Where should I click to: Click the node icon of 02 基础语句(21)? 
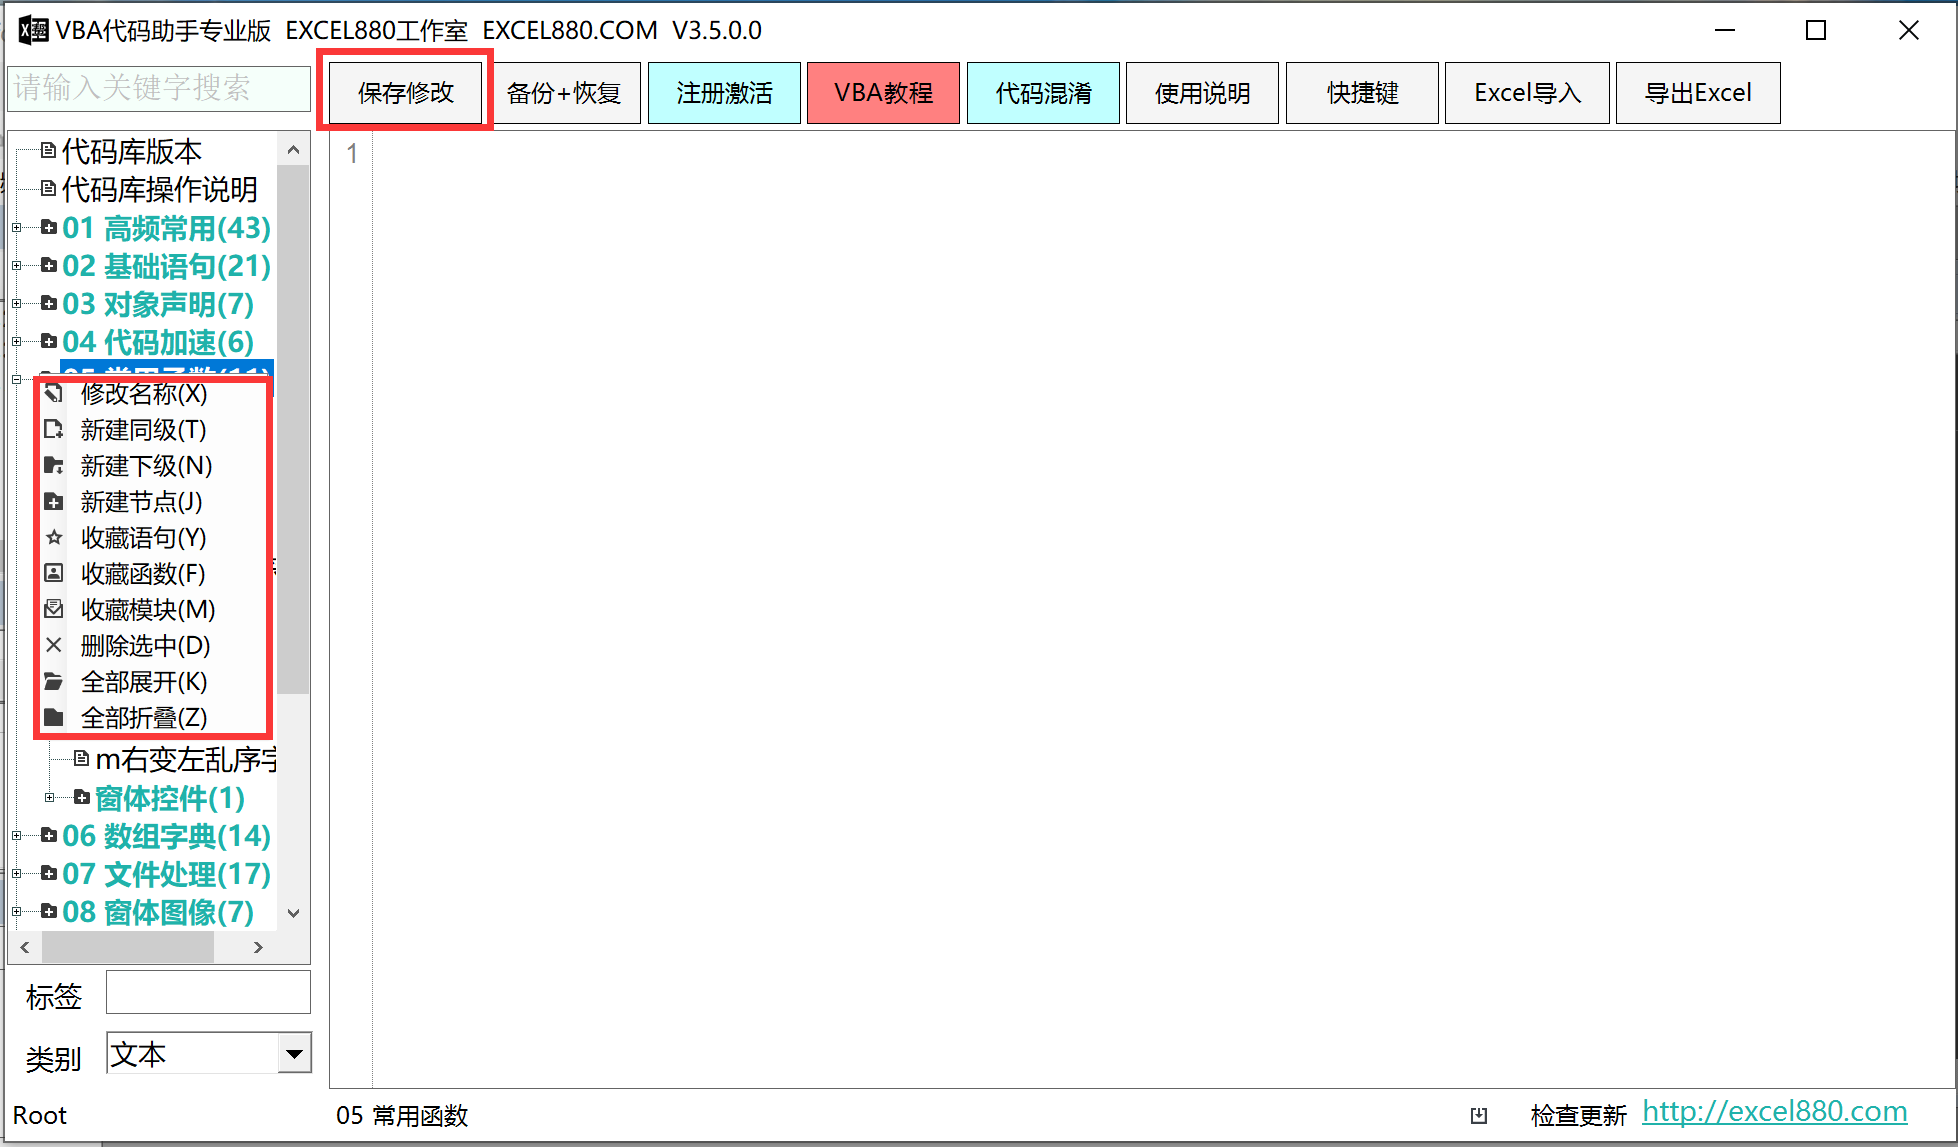tap(48, 266)
